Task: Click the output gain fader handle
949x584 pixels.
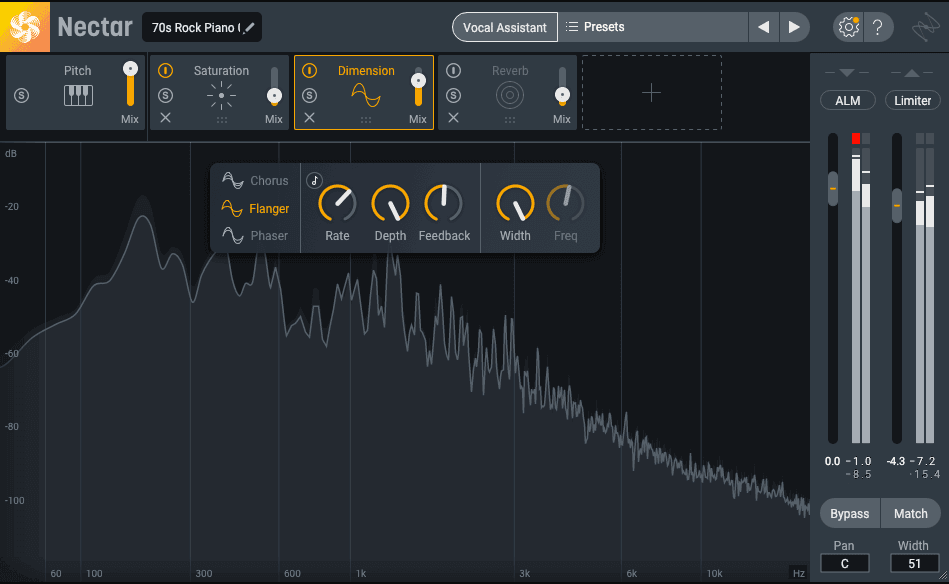Action: click(x=897, y=206)
